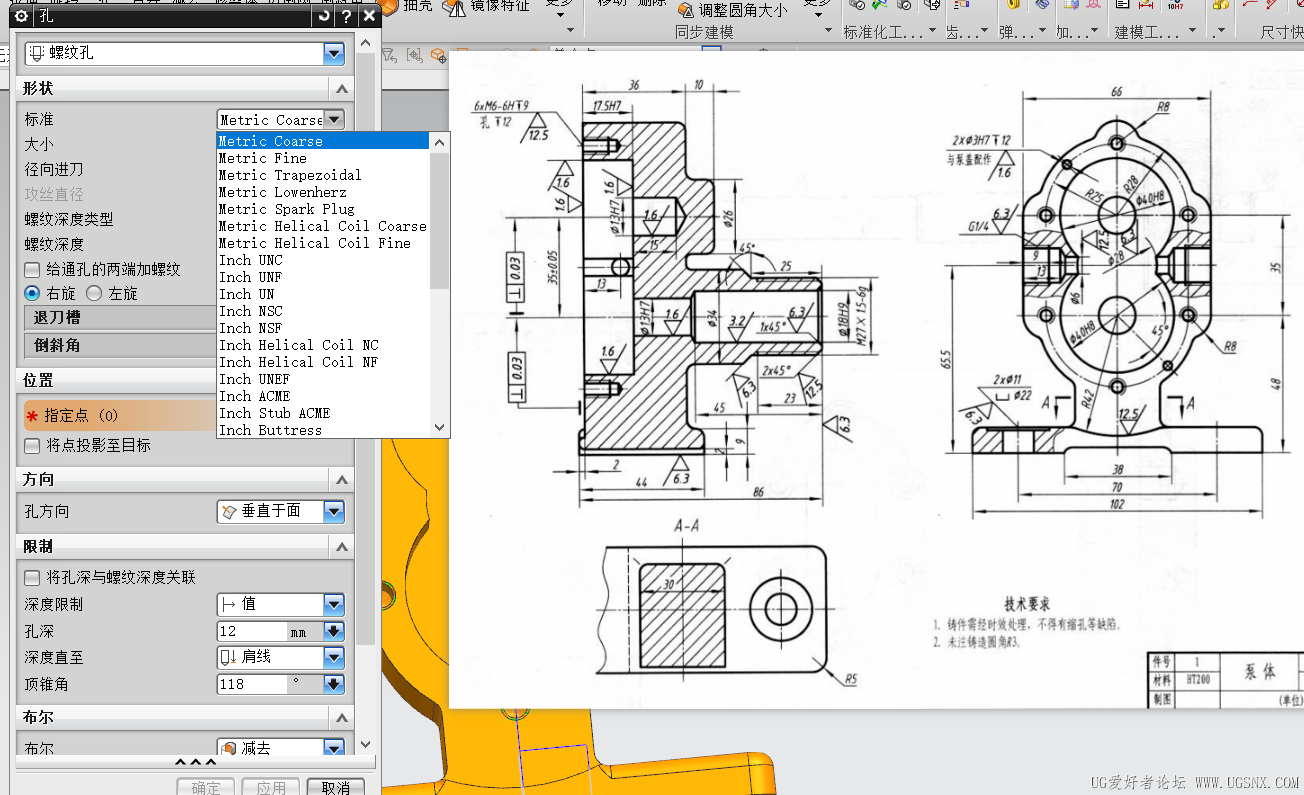
Task: Click the orange cube snap icon under ribbon
Action: point(437,54)
